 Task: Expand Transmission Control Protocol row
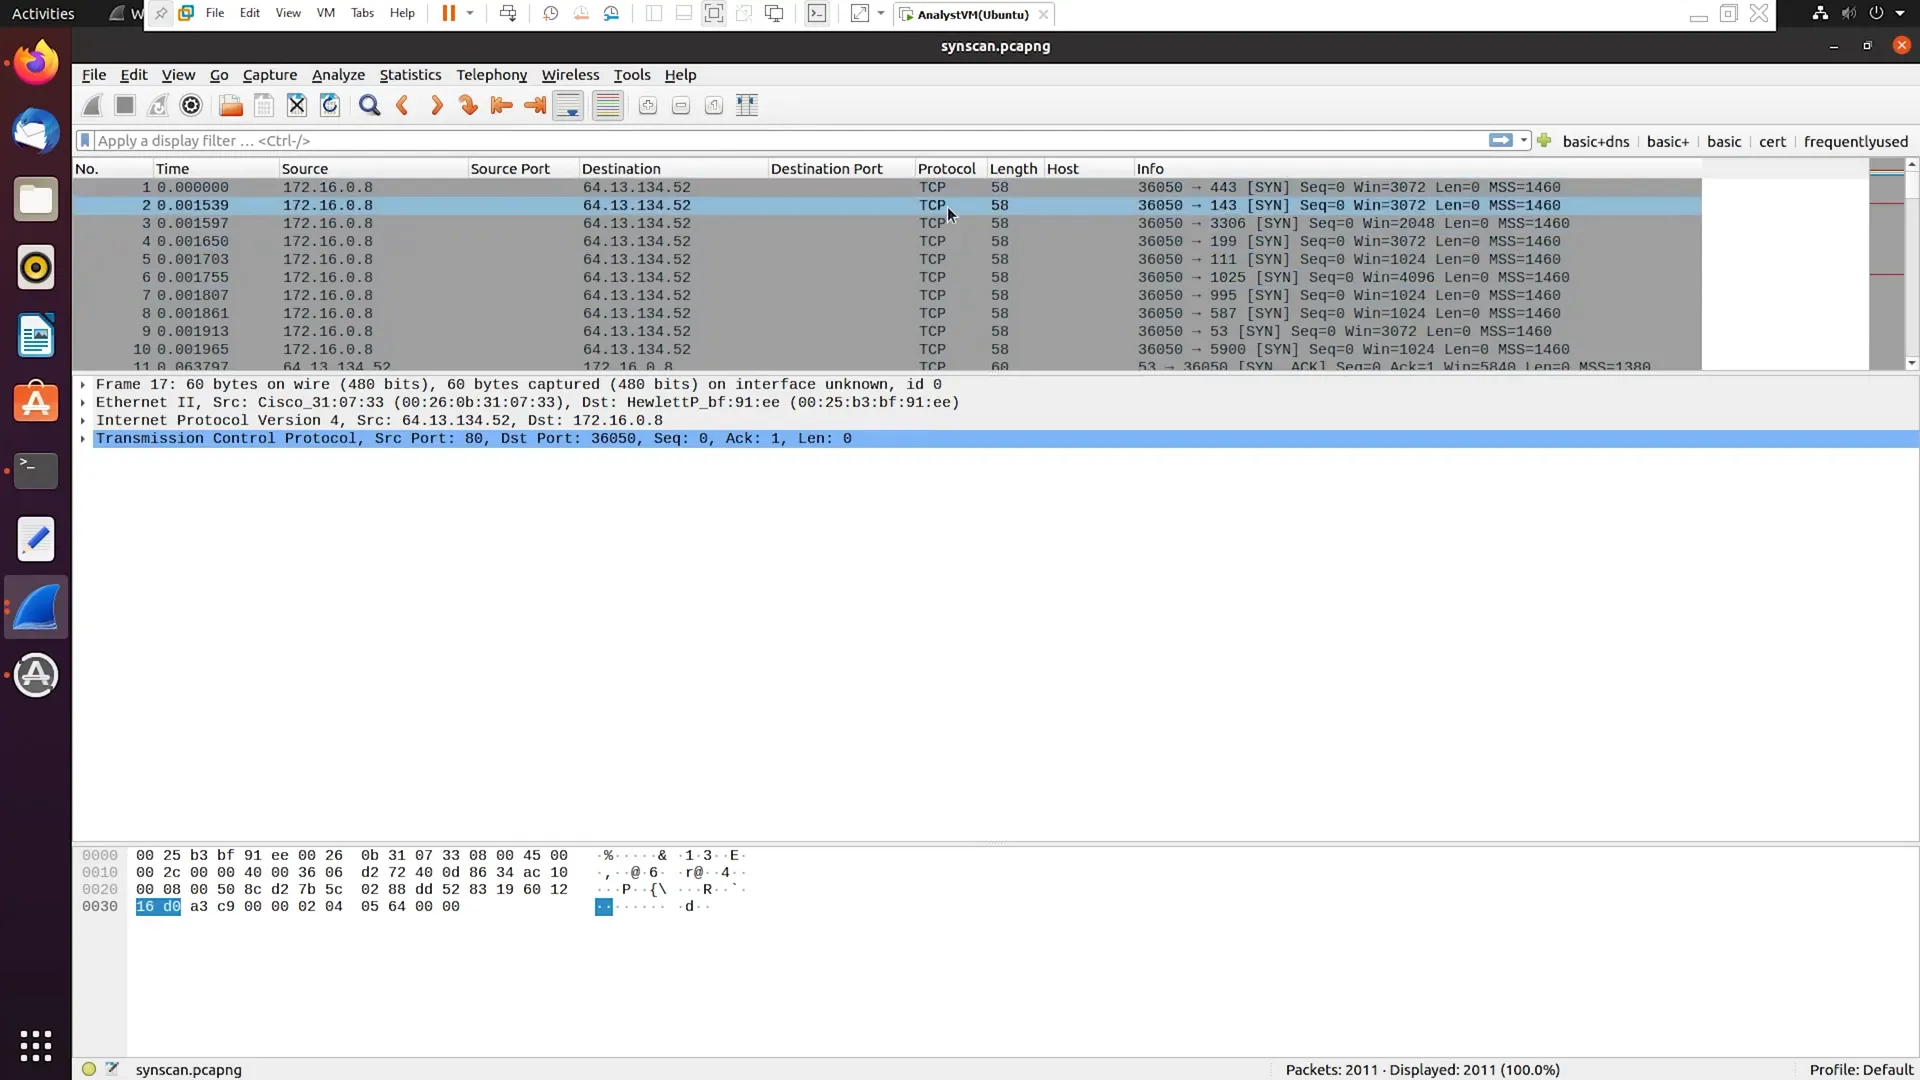tap(83, 438)
